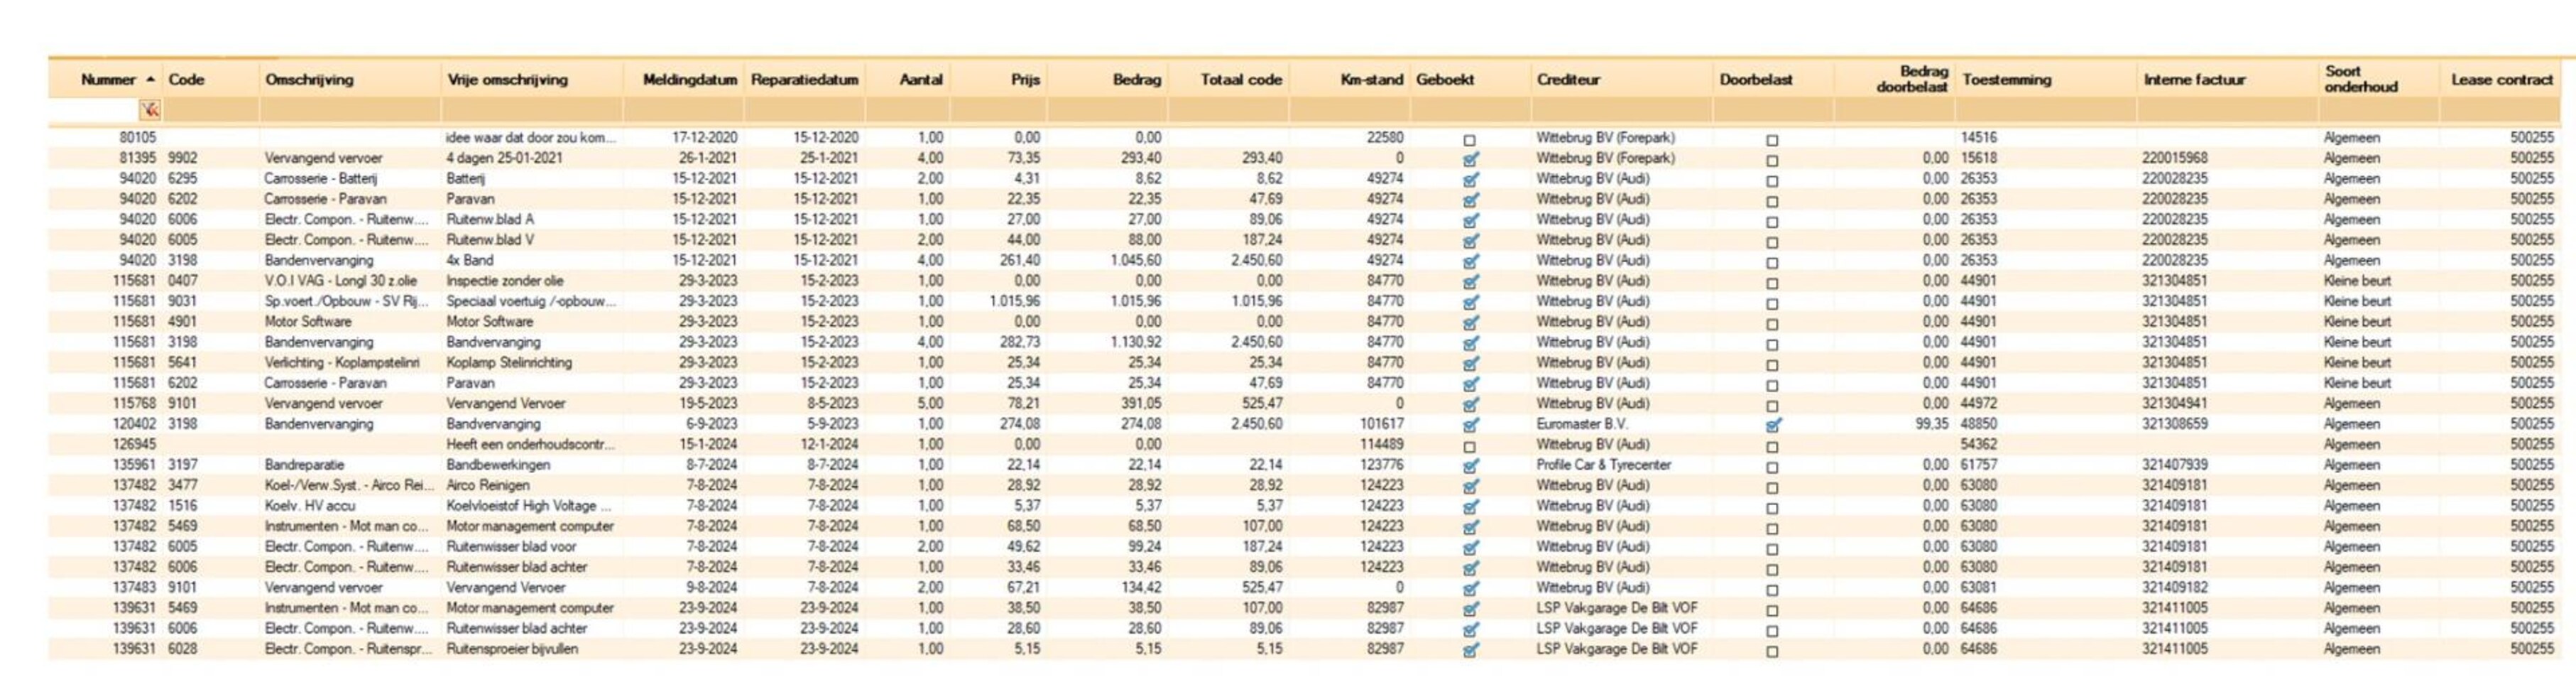The height and width of the screenshot is (682, 2576).
Task: Tick the Geboekt checkbox for row 80105
Action: coord(1469,140)
